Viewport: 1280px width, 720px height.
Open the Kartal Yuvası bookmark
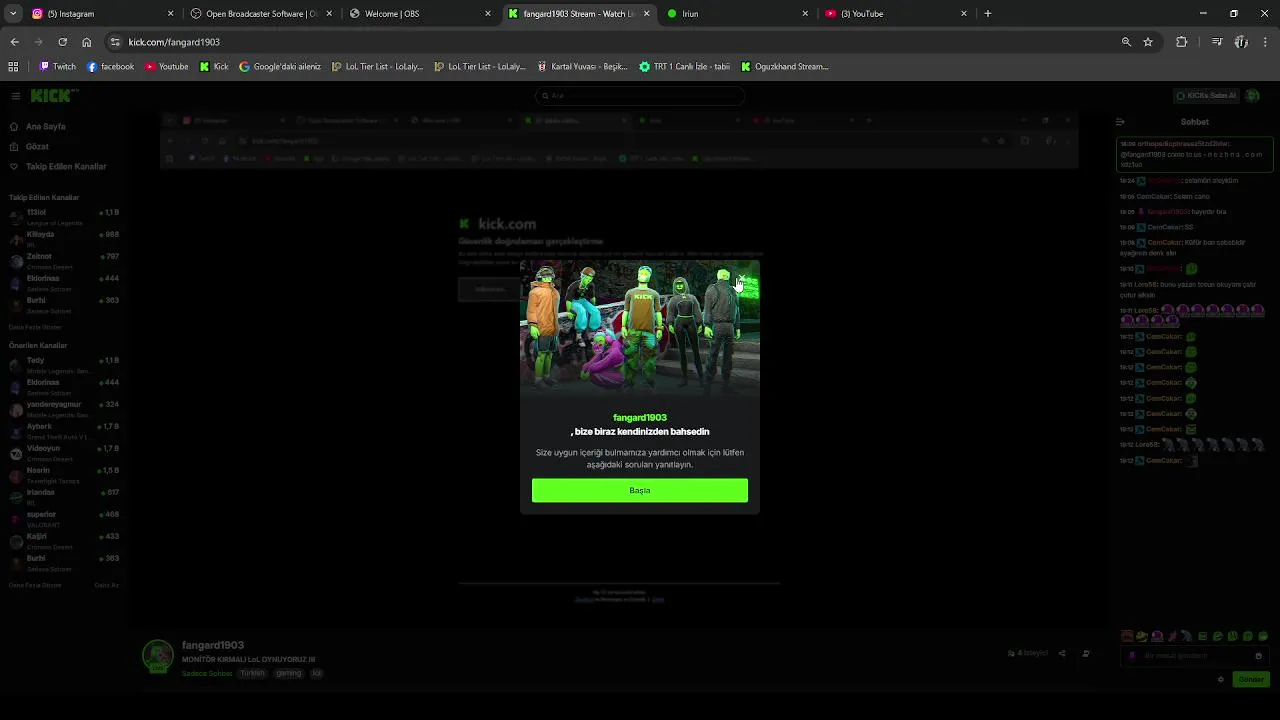coord(582,67)
